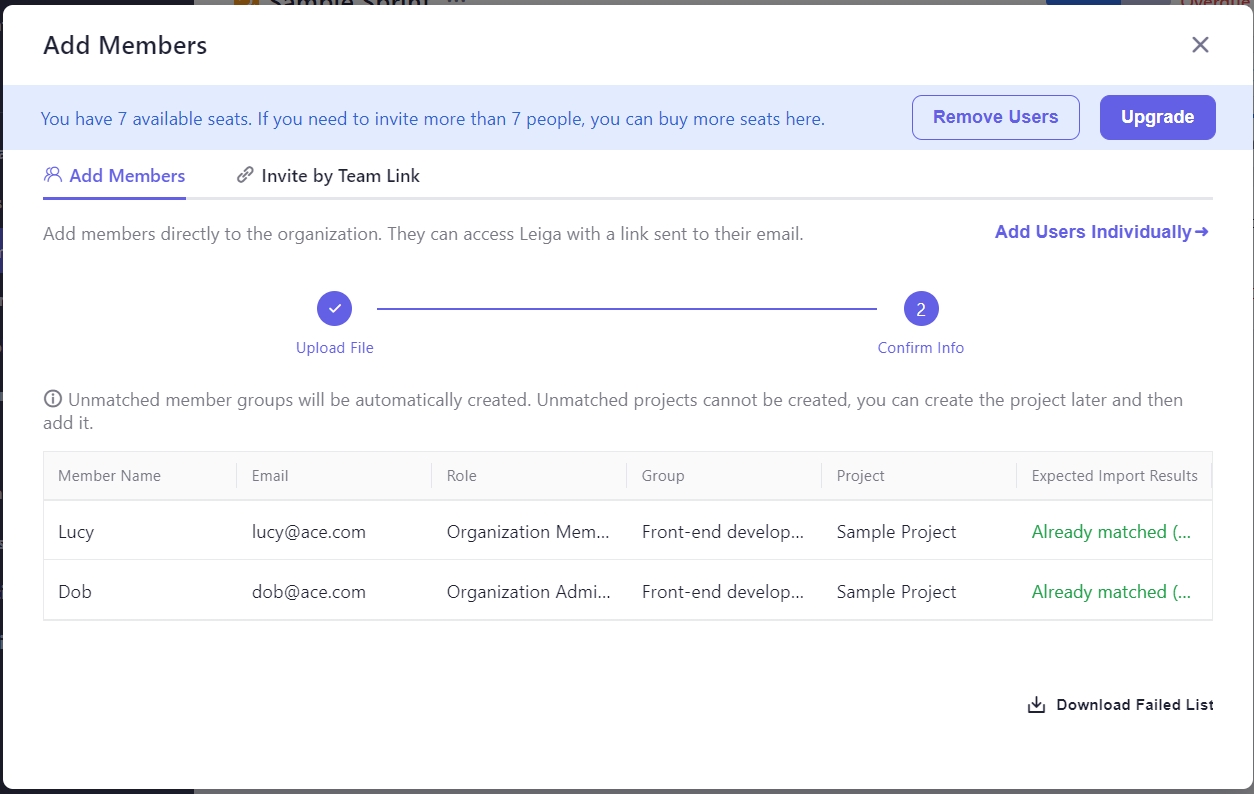Follow the Add Users Individually link
Viewport: 1254px width, 794px height.
[x=1101, y=232]
